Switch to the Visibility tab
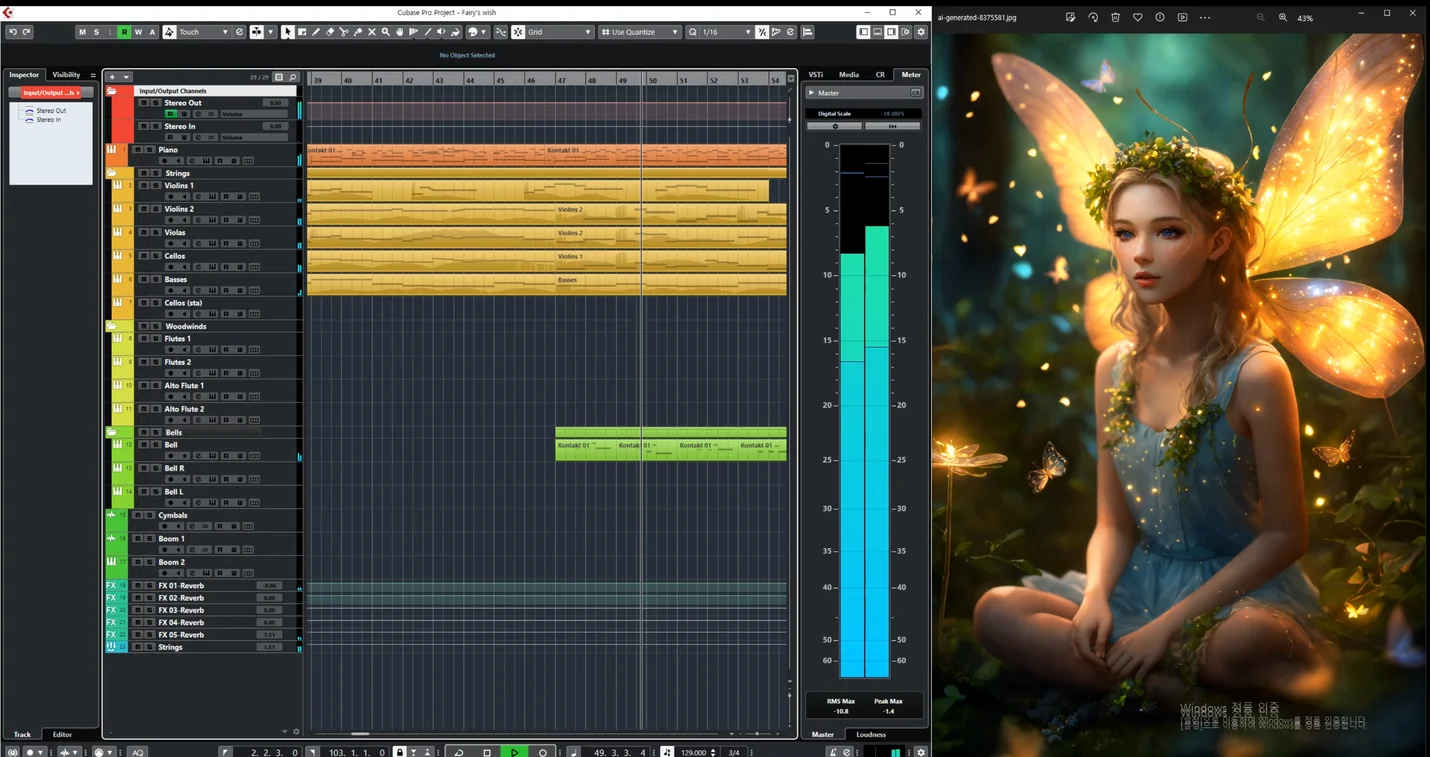The height and width of the screenshot is (757, 1430). tap(66, 75)
